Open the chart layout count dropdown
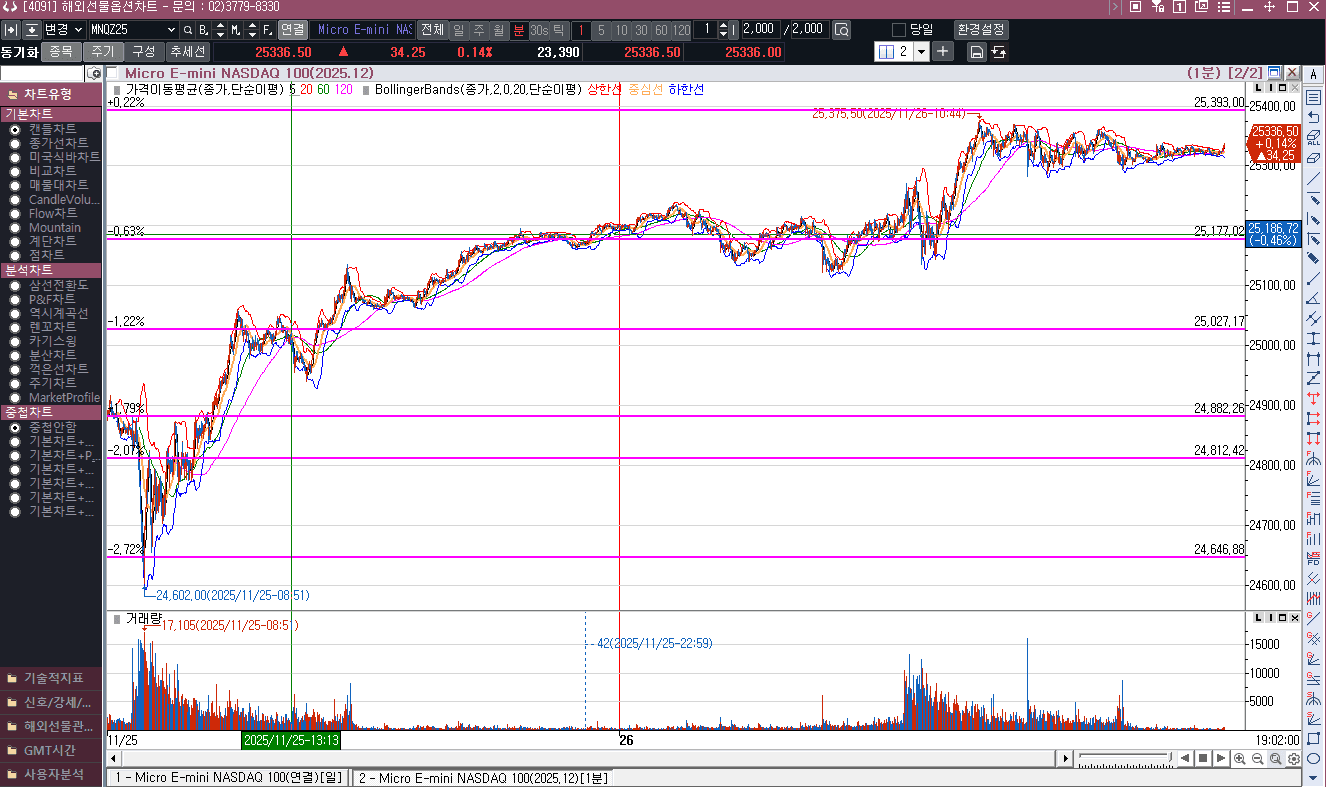1326x787 pixels. click(919, 51)
